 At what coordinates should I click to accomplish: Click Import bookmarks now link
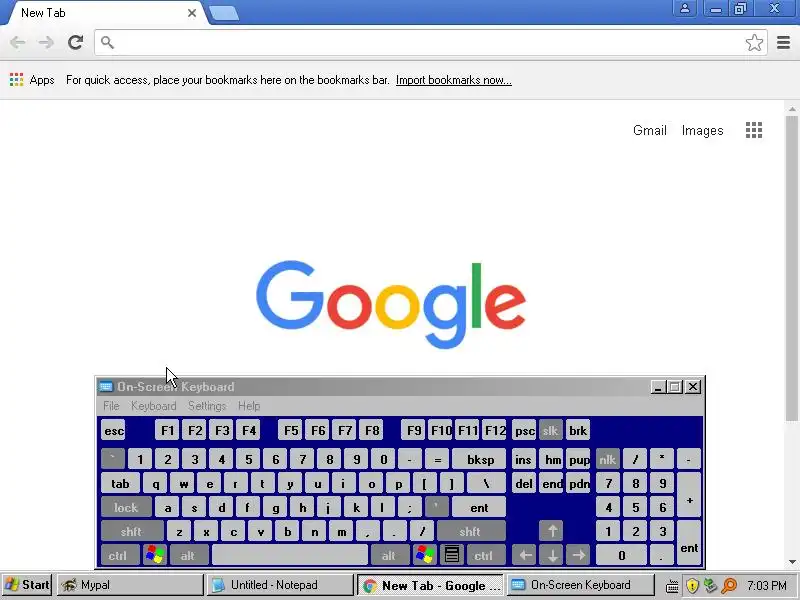pos(454,80)
